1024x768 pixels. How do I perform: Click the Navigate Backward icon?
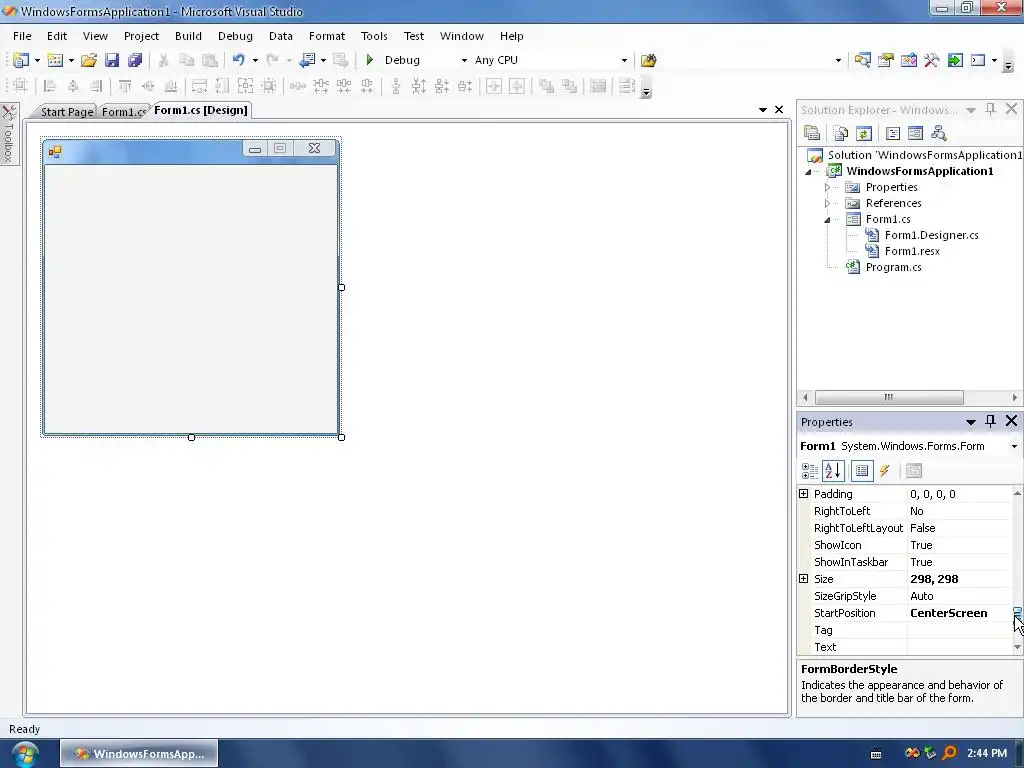307,60
